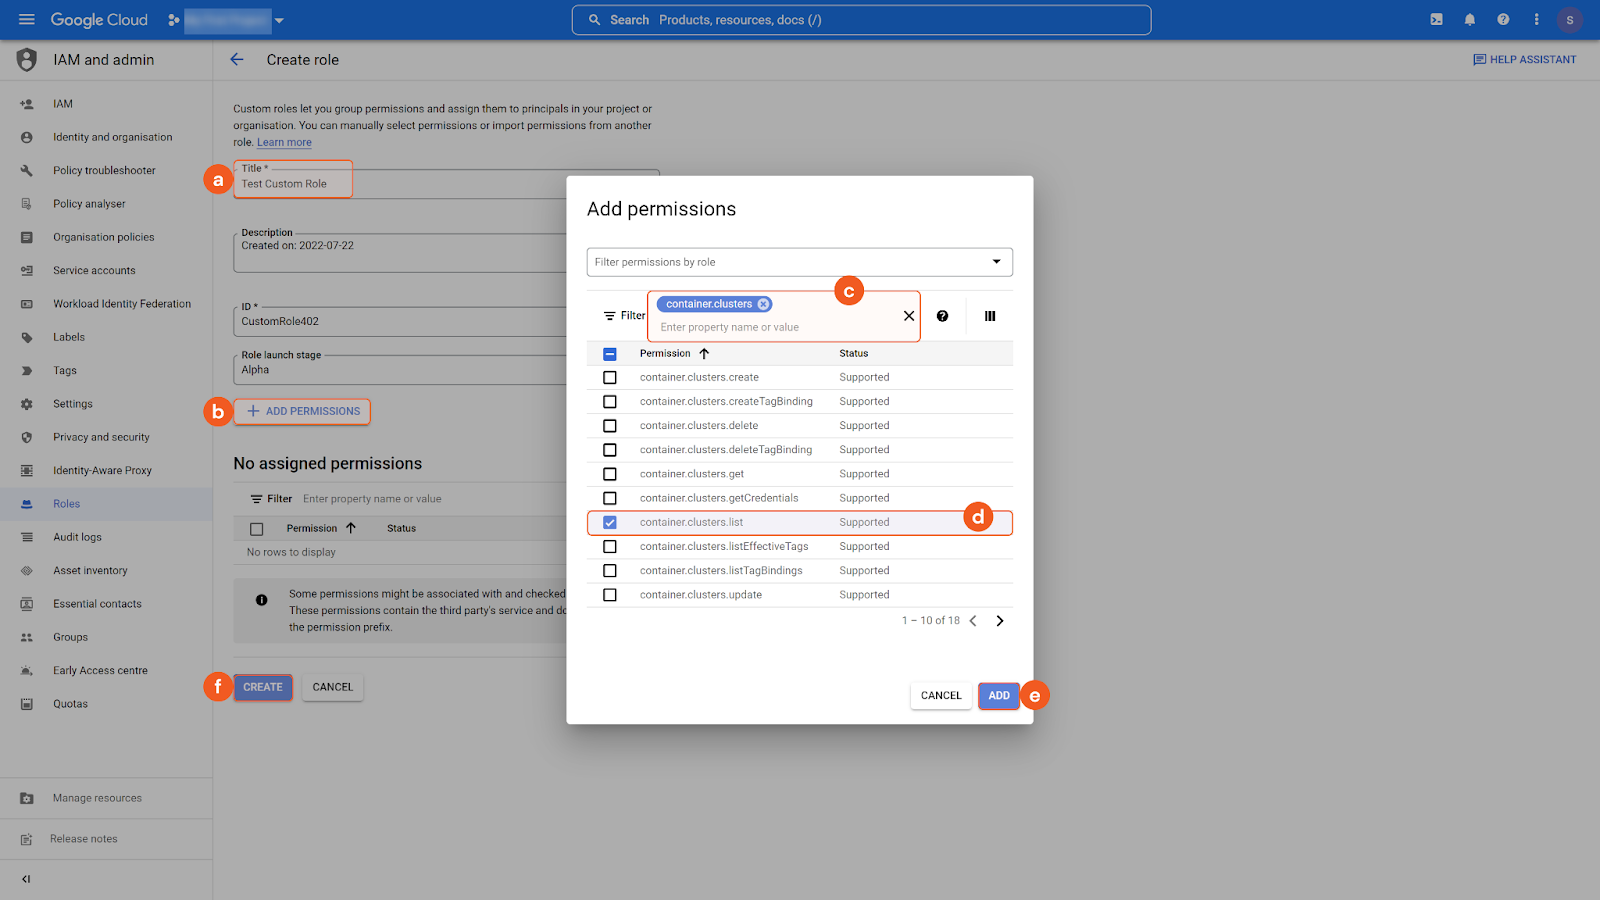Viewport: 1600px width, 900px height.
Task: Open the project selector dropdown
Action: [x=279, y=20]
